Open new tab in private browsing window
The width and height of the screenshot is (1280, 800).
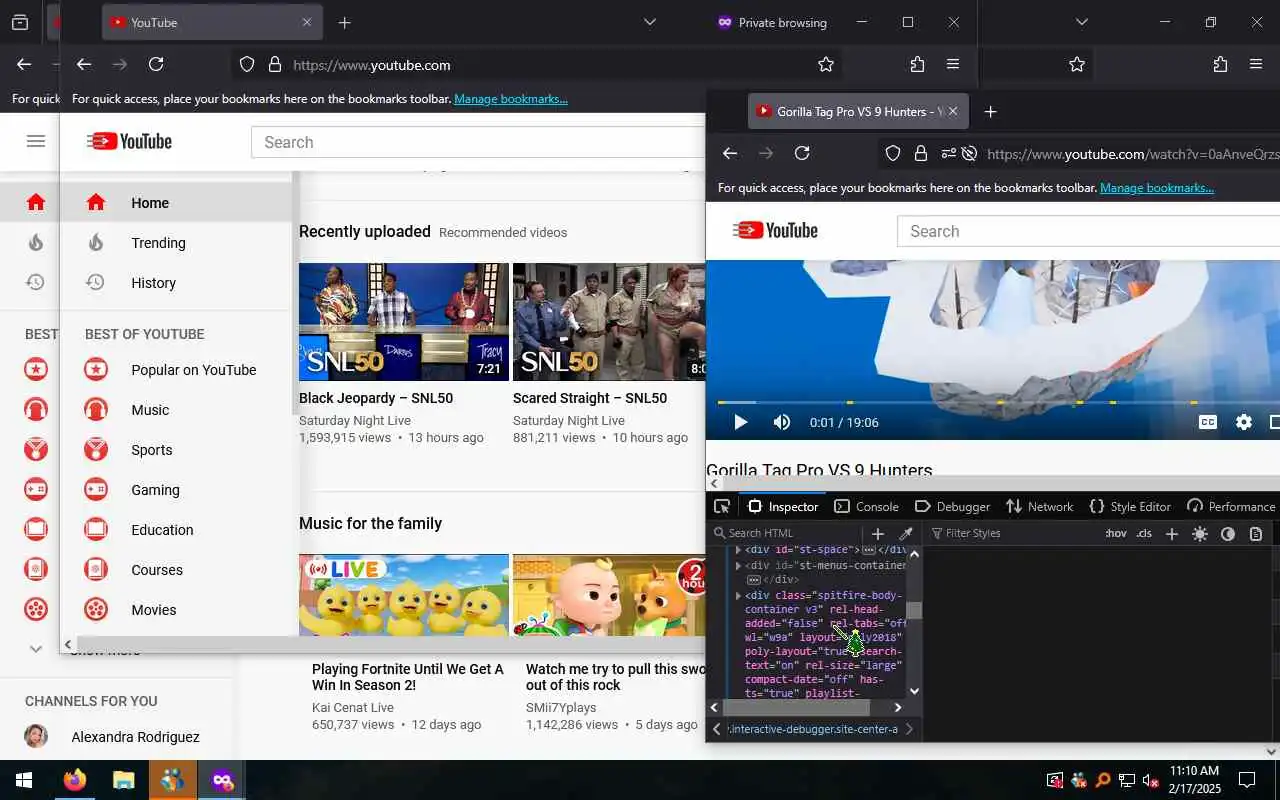coord(345,22)
